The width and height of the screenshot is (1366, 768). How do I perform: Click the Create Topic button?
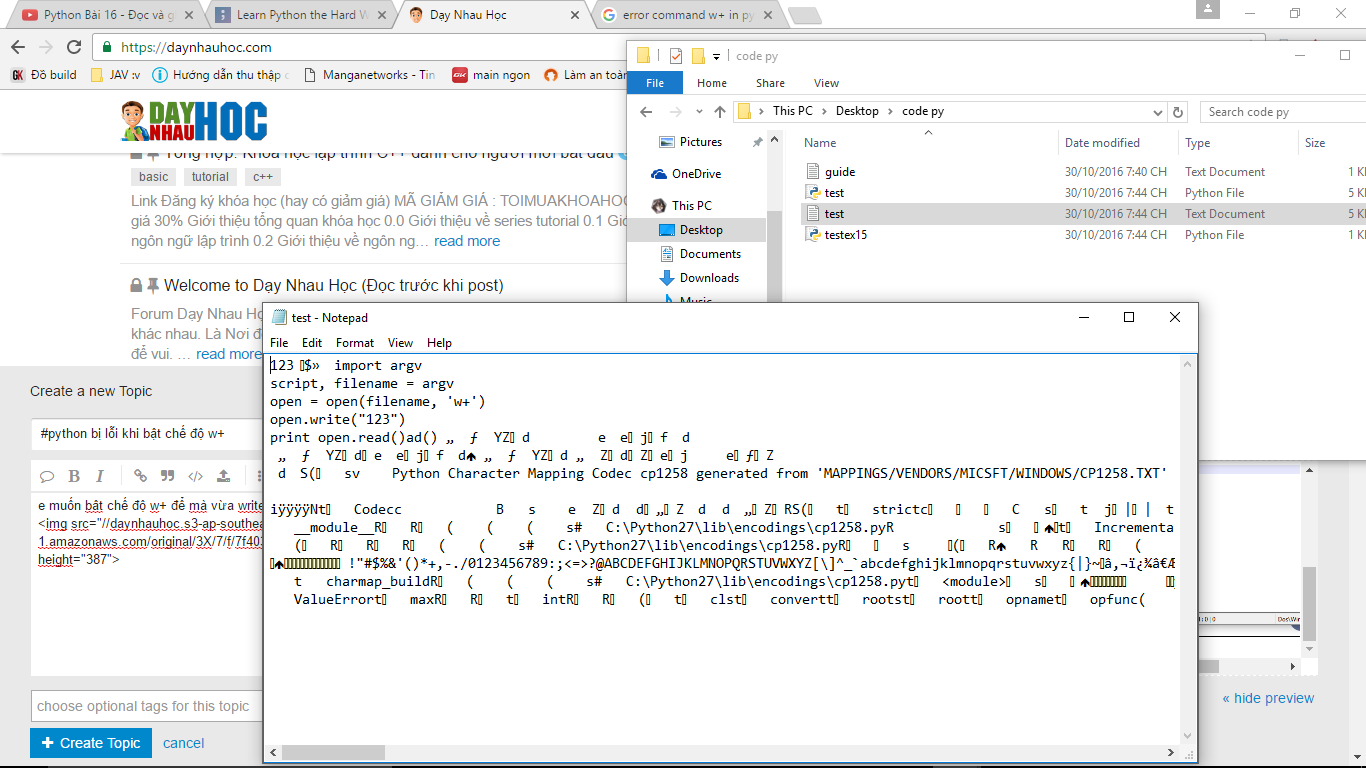(x=91, y=743)
